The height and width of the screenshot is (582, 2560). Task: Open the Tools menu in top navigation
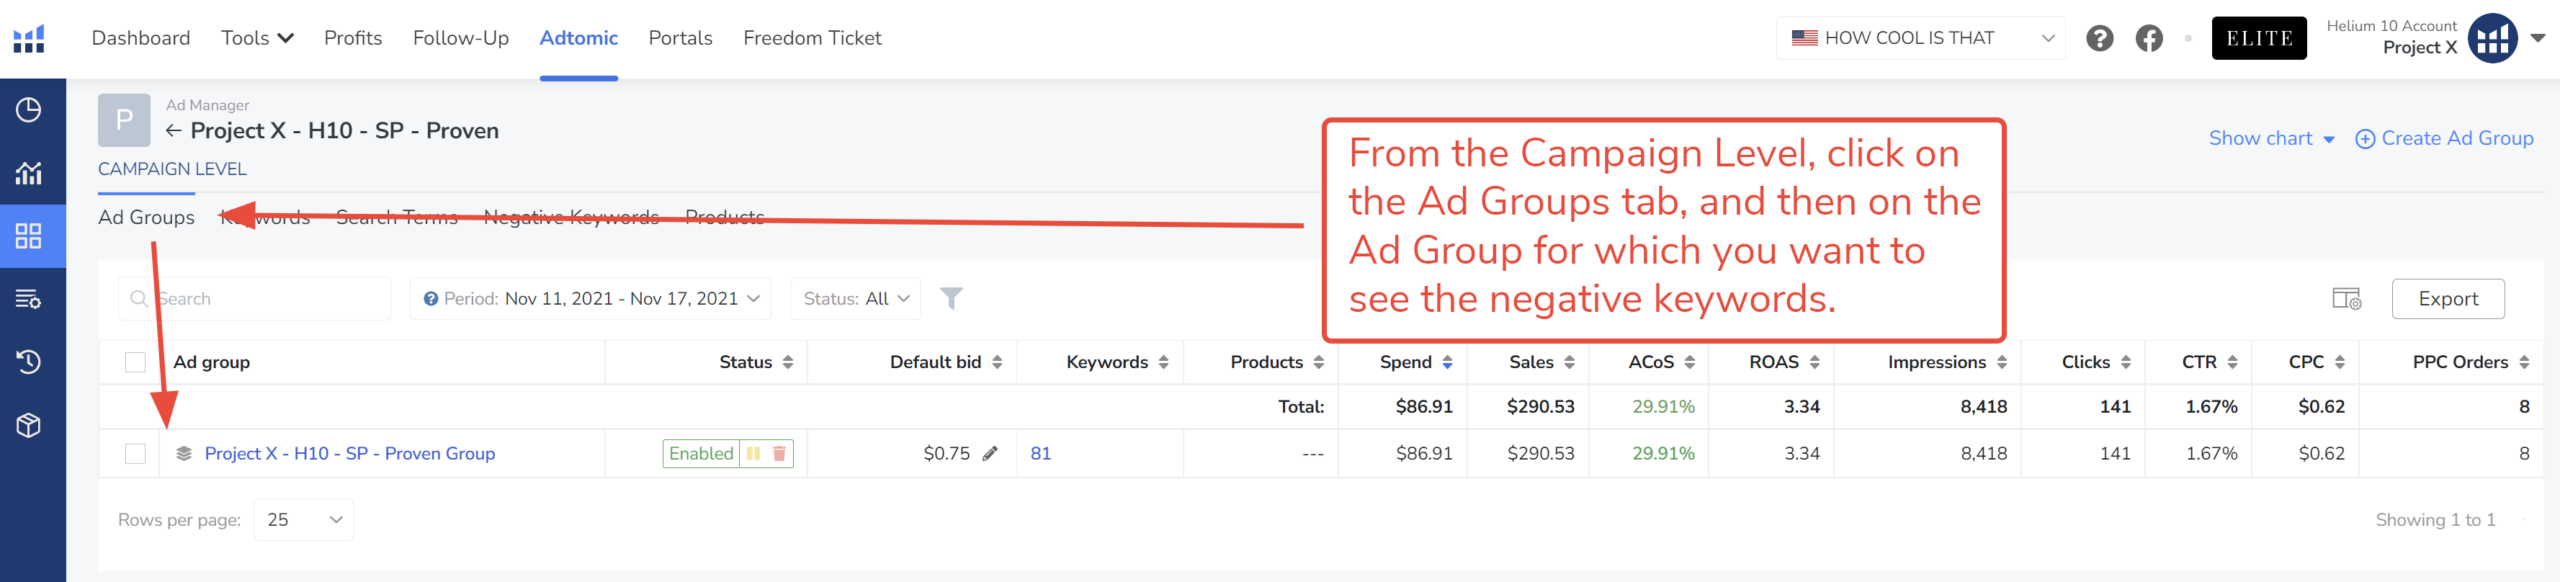(257, 38)
